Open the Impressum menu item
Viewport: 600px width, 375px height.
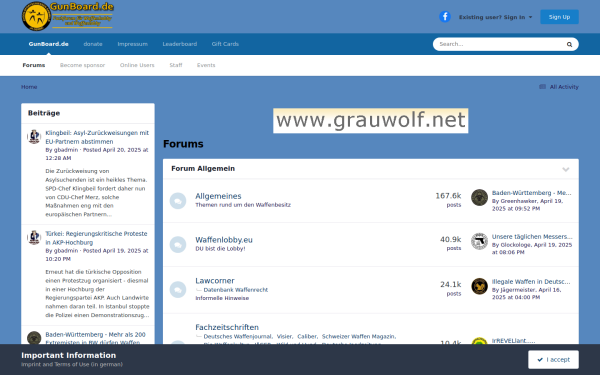coord(132,44)
